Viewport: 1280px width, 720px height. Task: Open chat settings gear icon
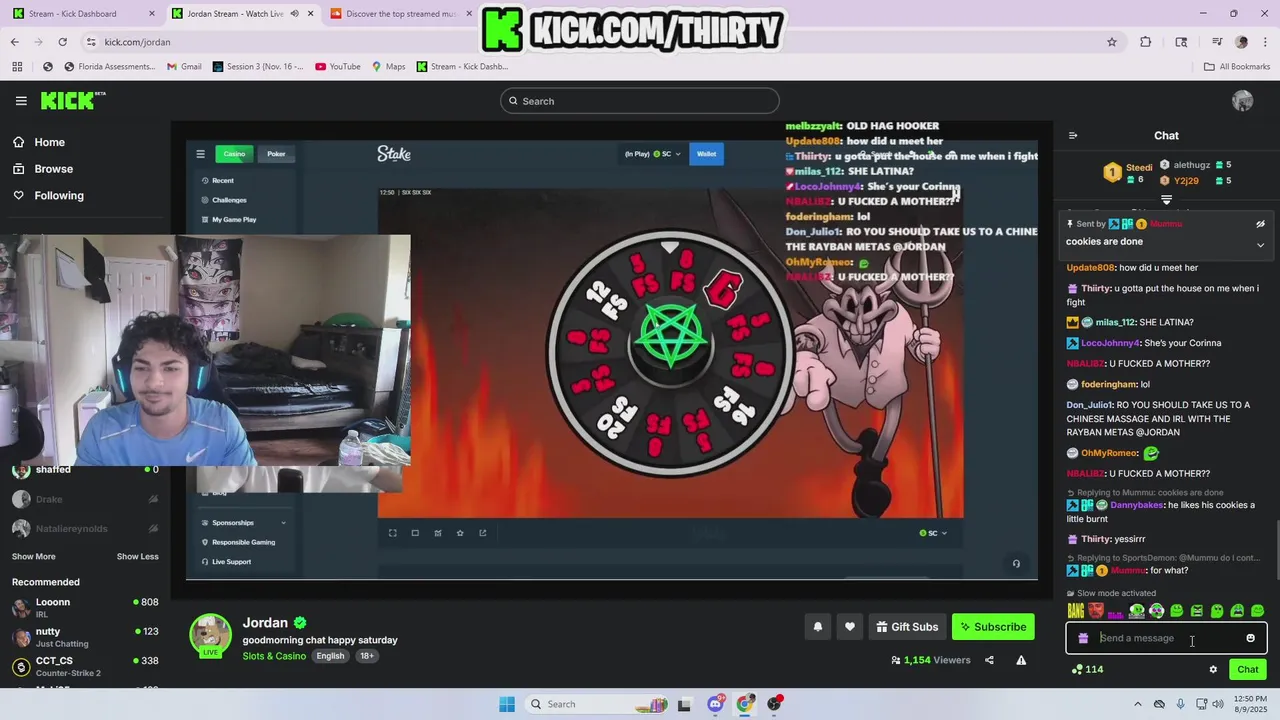click(1213, 669)
